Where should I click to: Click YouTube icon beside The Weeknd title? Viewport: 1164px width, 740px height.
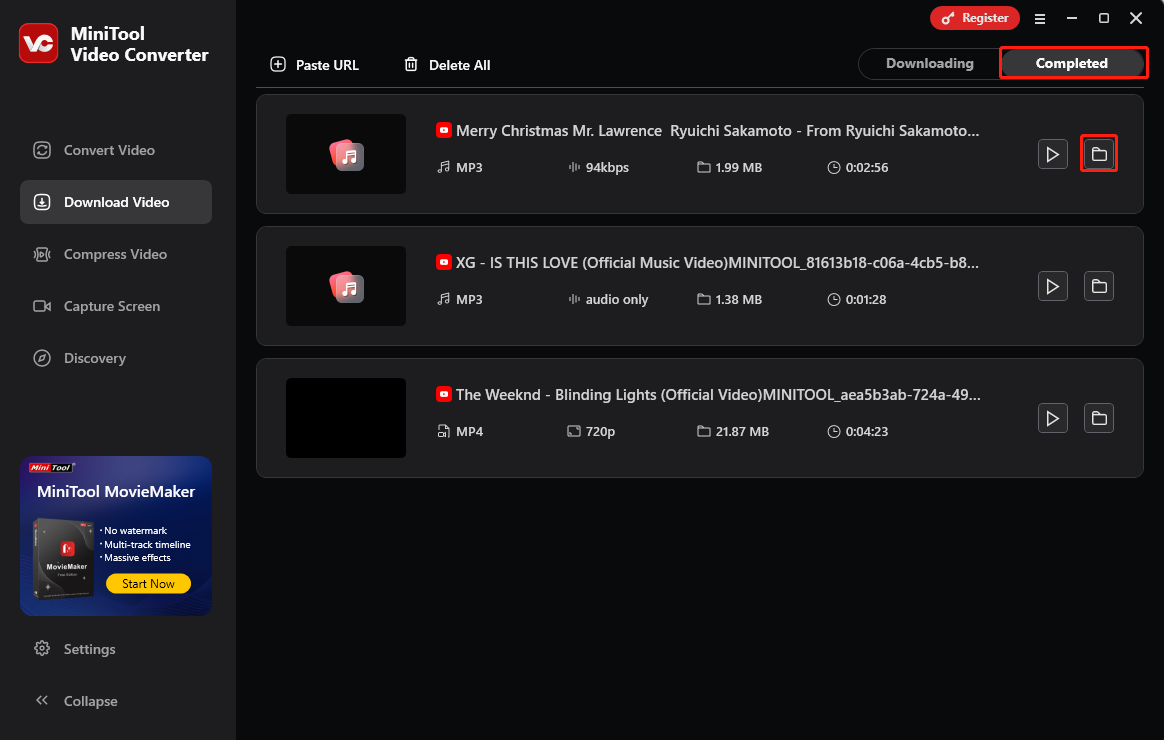443,394
